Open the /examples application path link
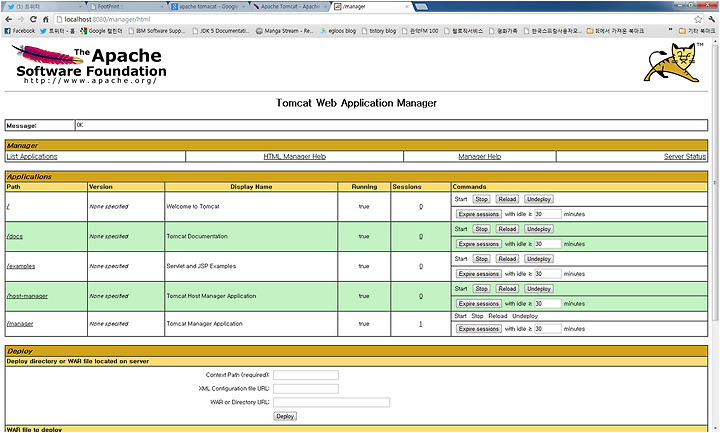This screenshot has height=433, width=720. click(x=21, y=266)
